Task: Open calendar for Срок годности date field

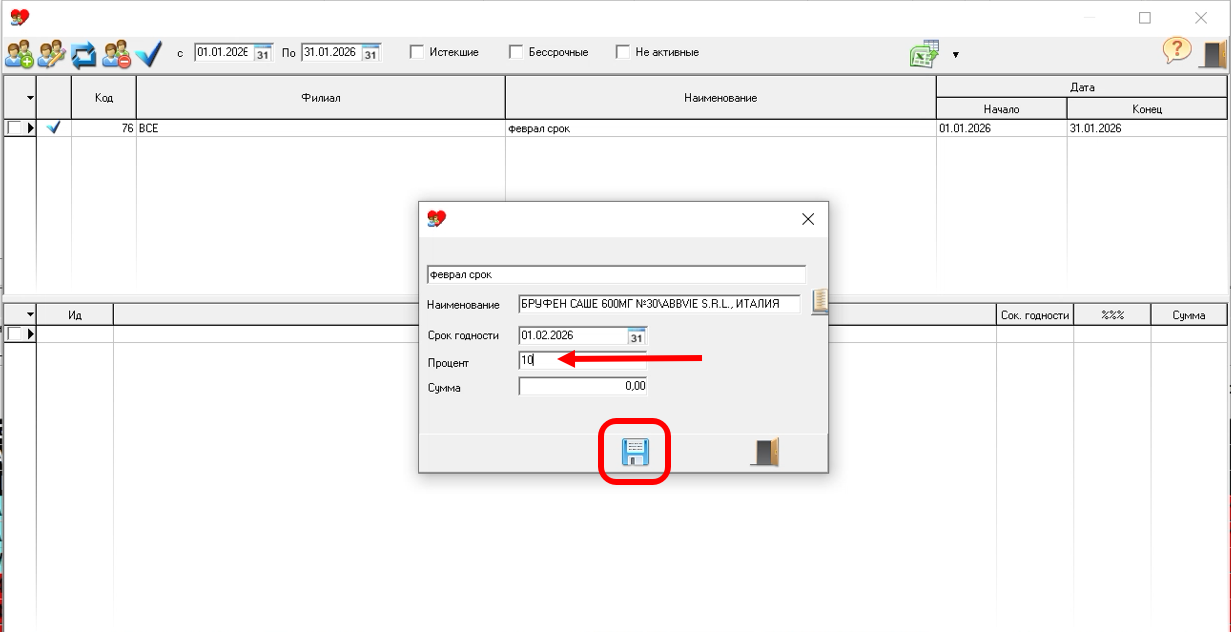Action: coord(637,337)
